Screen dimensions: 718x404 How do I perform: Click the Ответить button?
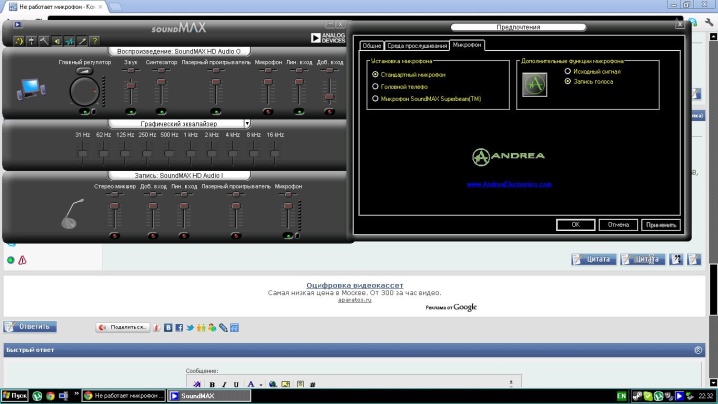(x=30, y=327)
